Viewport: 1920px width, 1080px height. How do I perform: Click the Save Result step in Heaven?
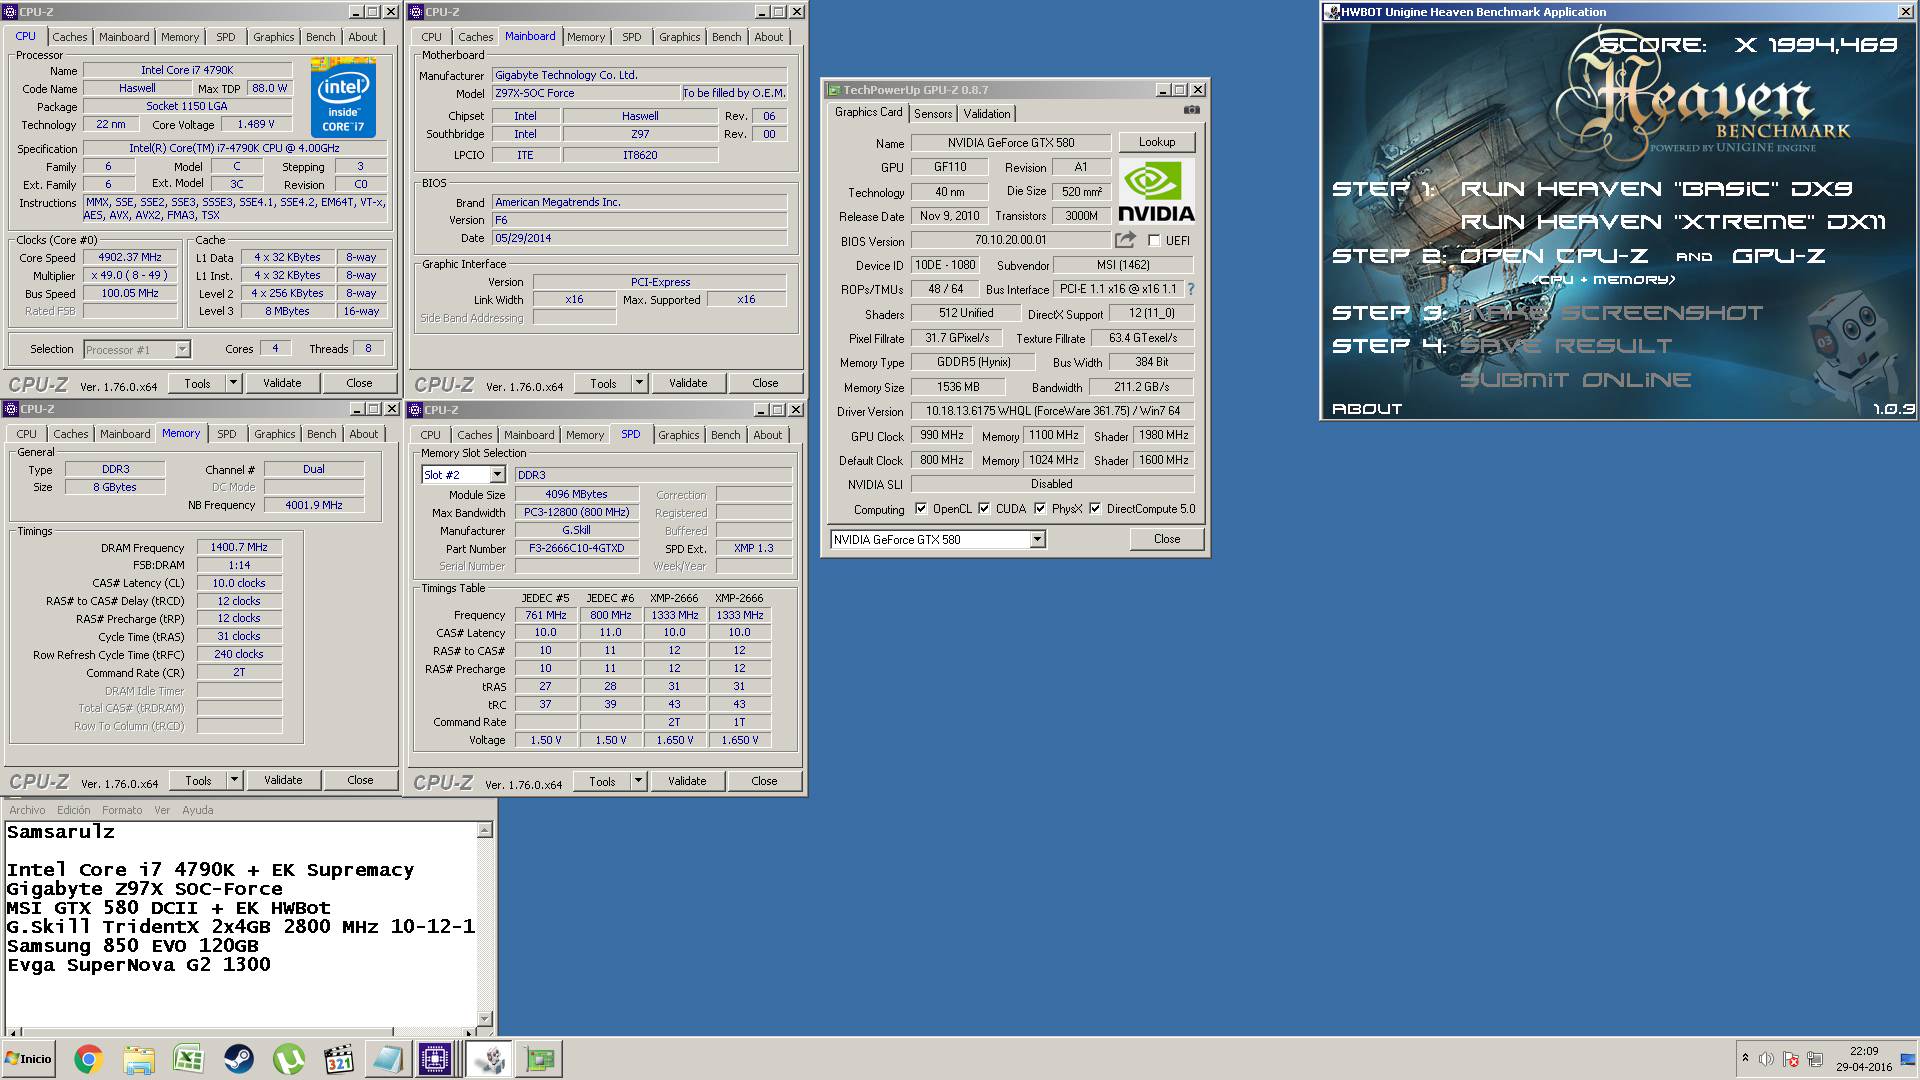click(x=1566, y=346)
